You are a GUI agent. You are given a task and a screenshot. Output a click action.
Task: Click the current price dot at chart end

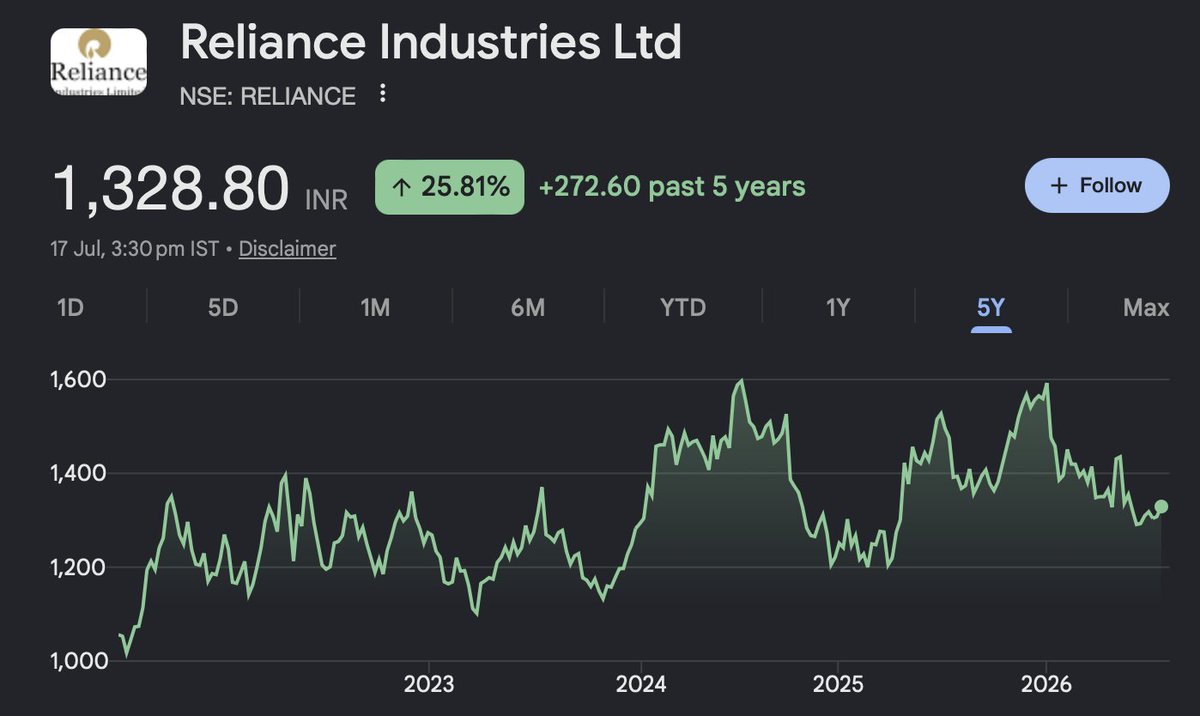pyautogui.click(x=1161, y=506)
